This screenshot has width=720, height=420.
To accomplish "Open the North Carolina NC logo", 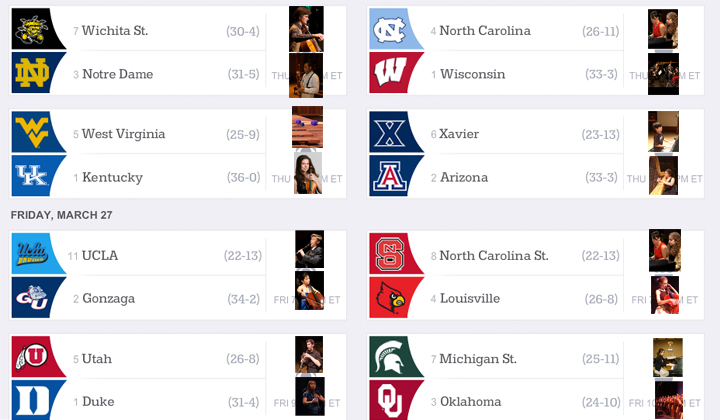I will coord(390,30).
